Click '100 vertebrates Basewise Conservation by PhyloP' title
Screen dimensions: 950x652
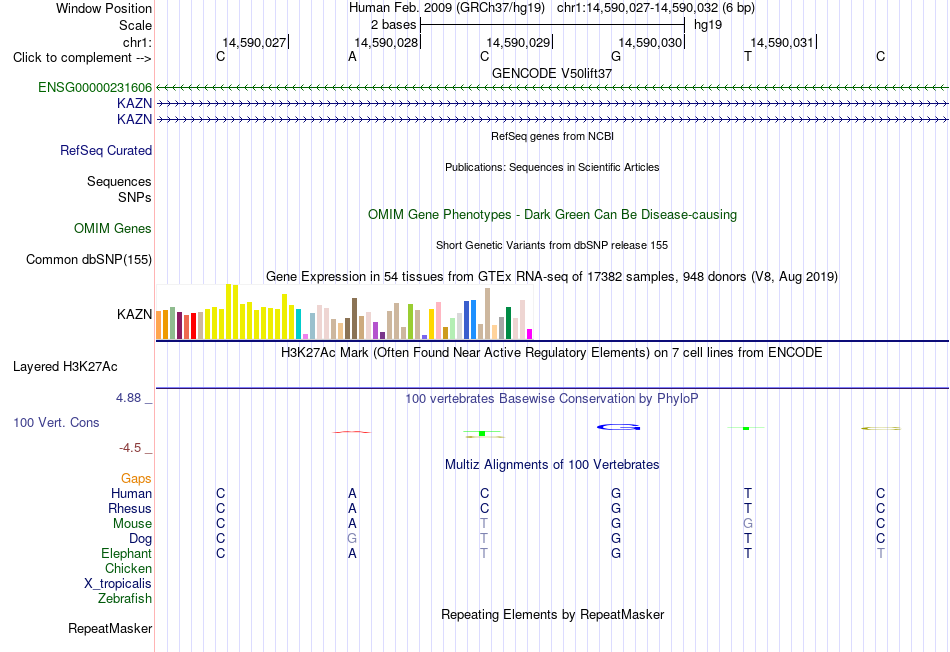(552, 399)
